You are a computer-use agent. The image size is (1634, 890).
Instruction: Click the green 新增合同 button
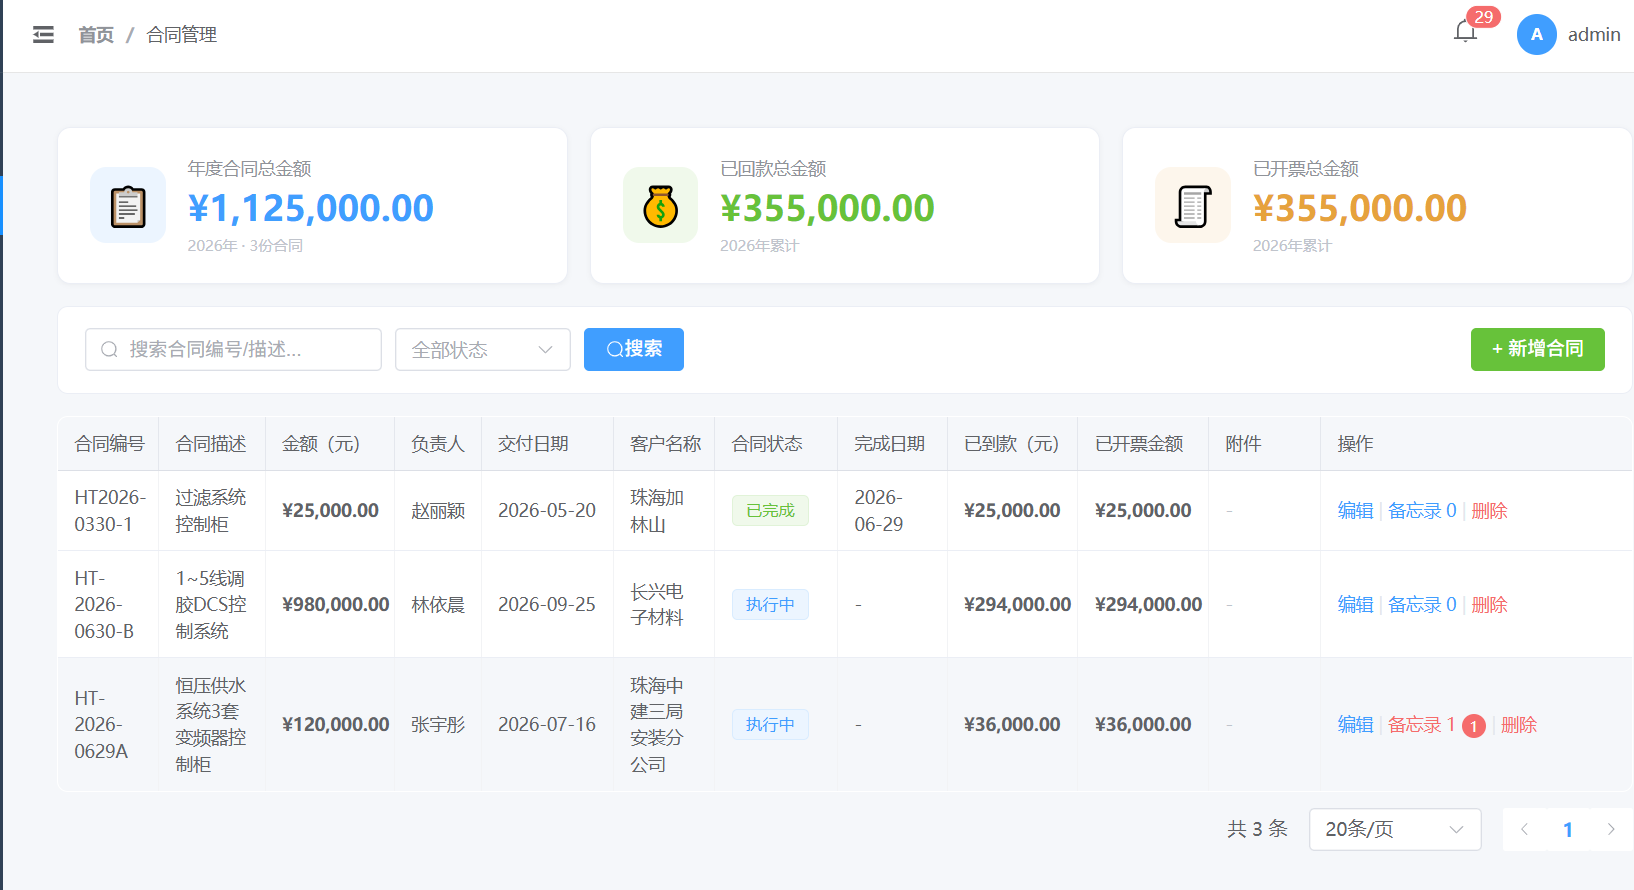(1537, 349)
